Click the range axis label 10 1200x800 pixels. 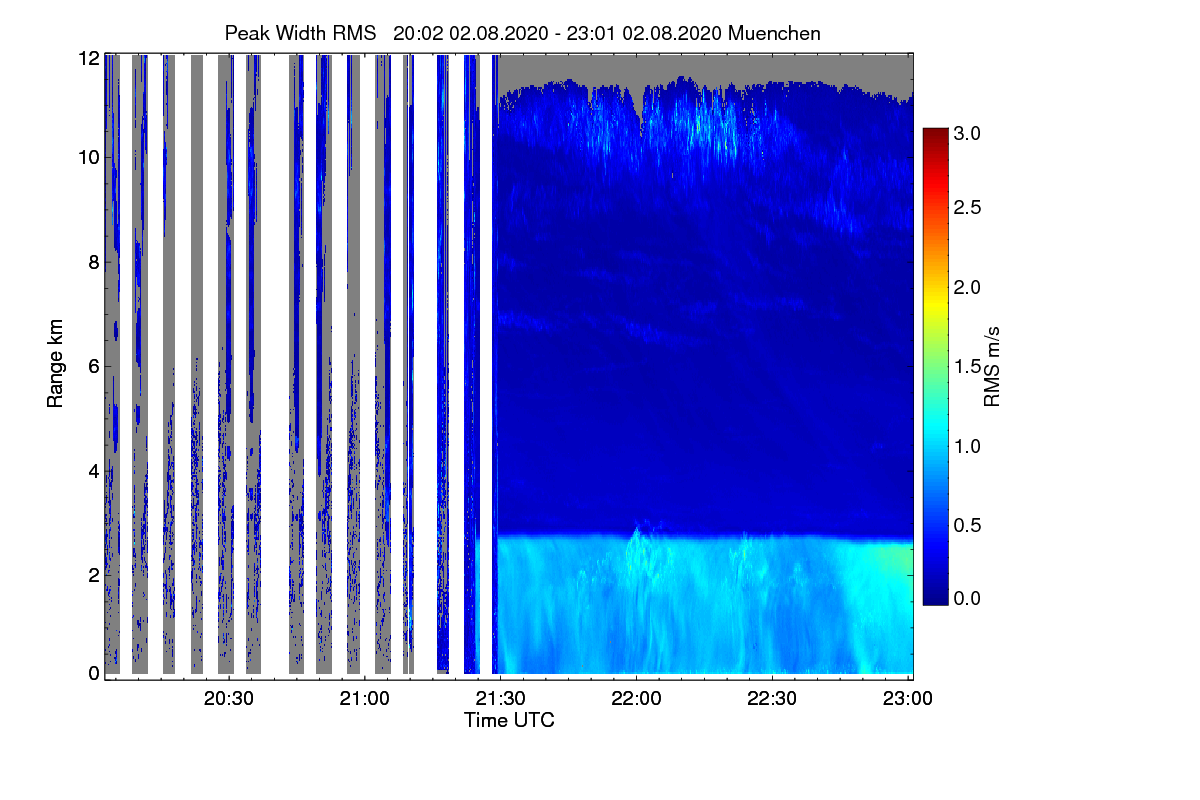88,157
